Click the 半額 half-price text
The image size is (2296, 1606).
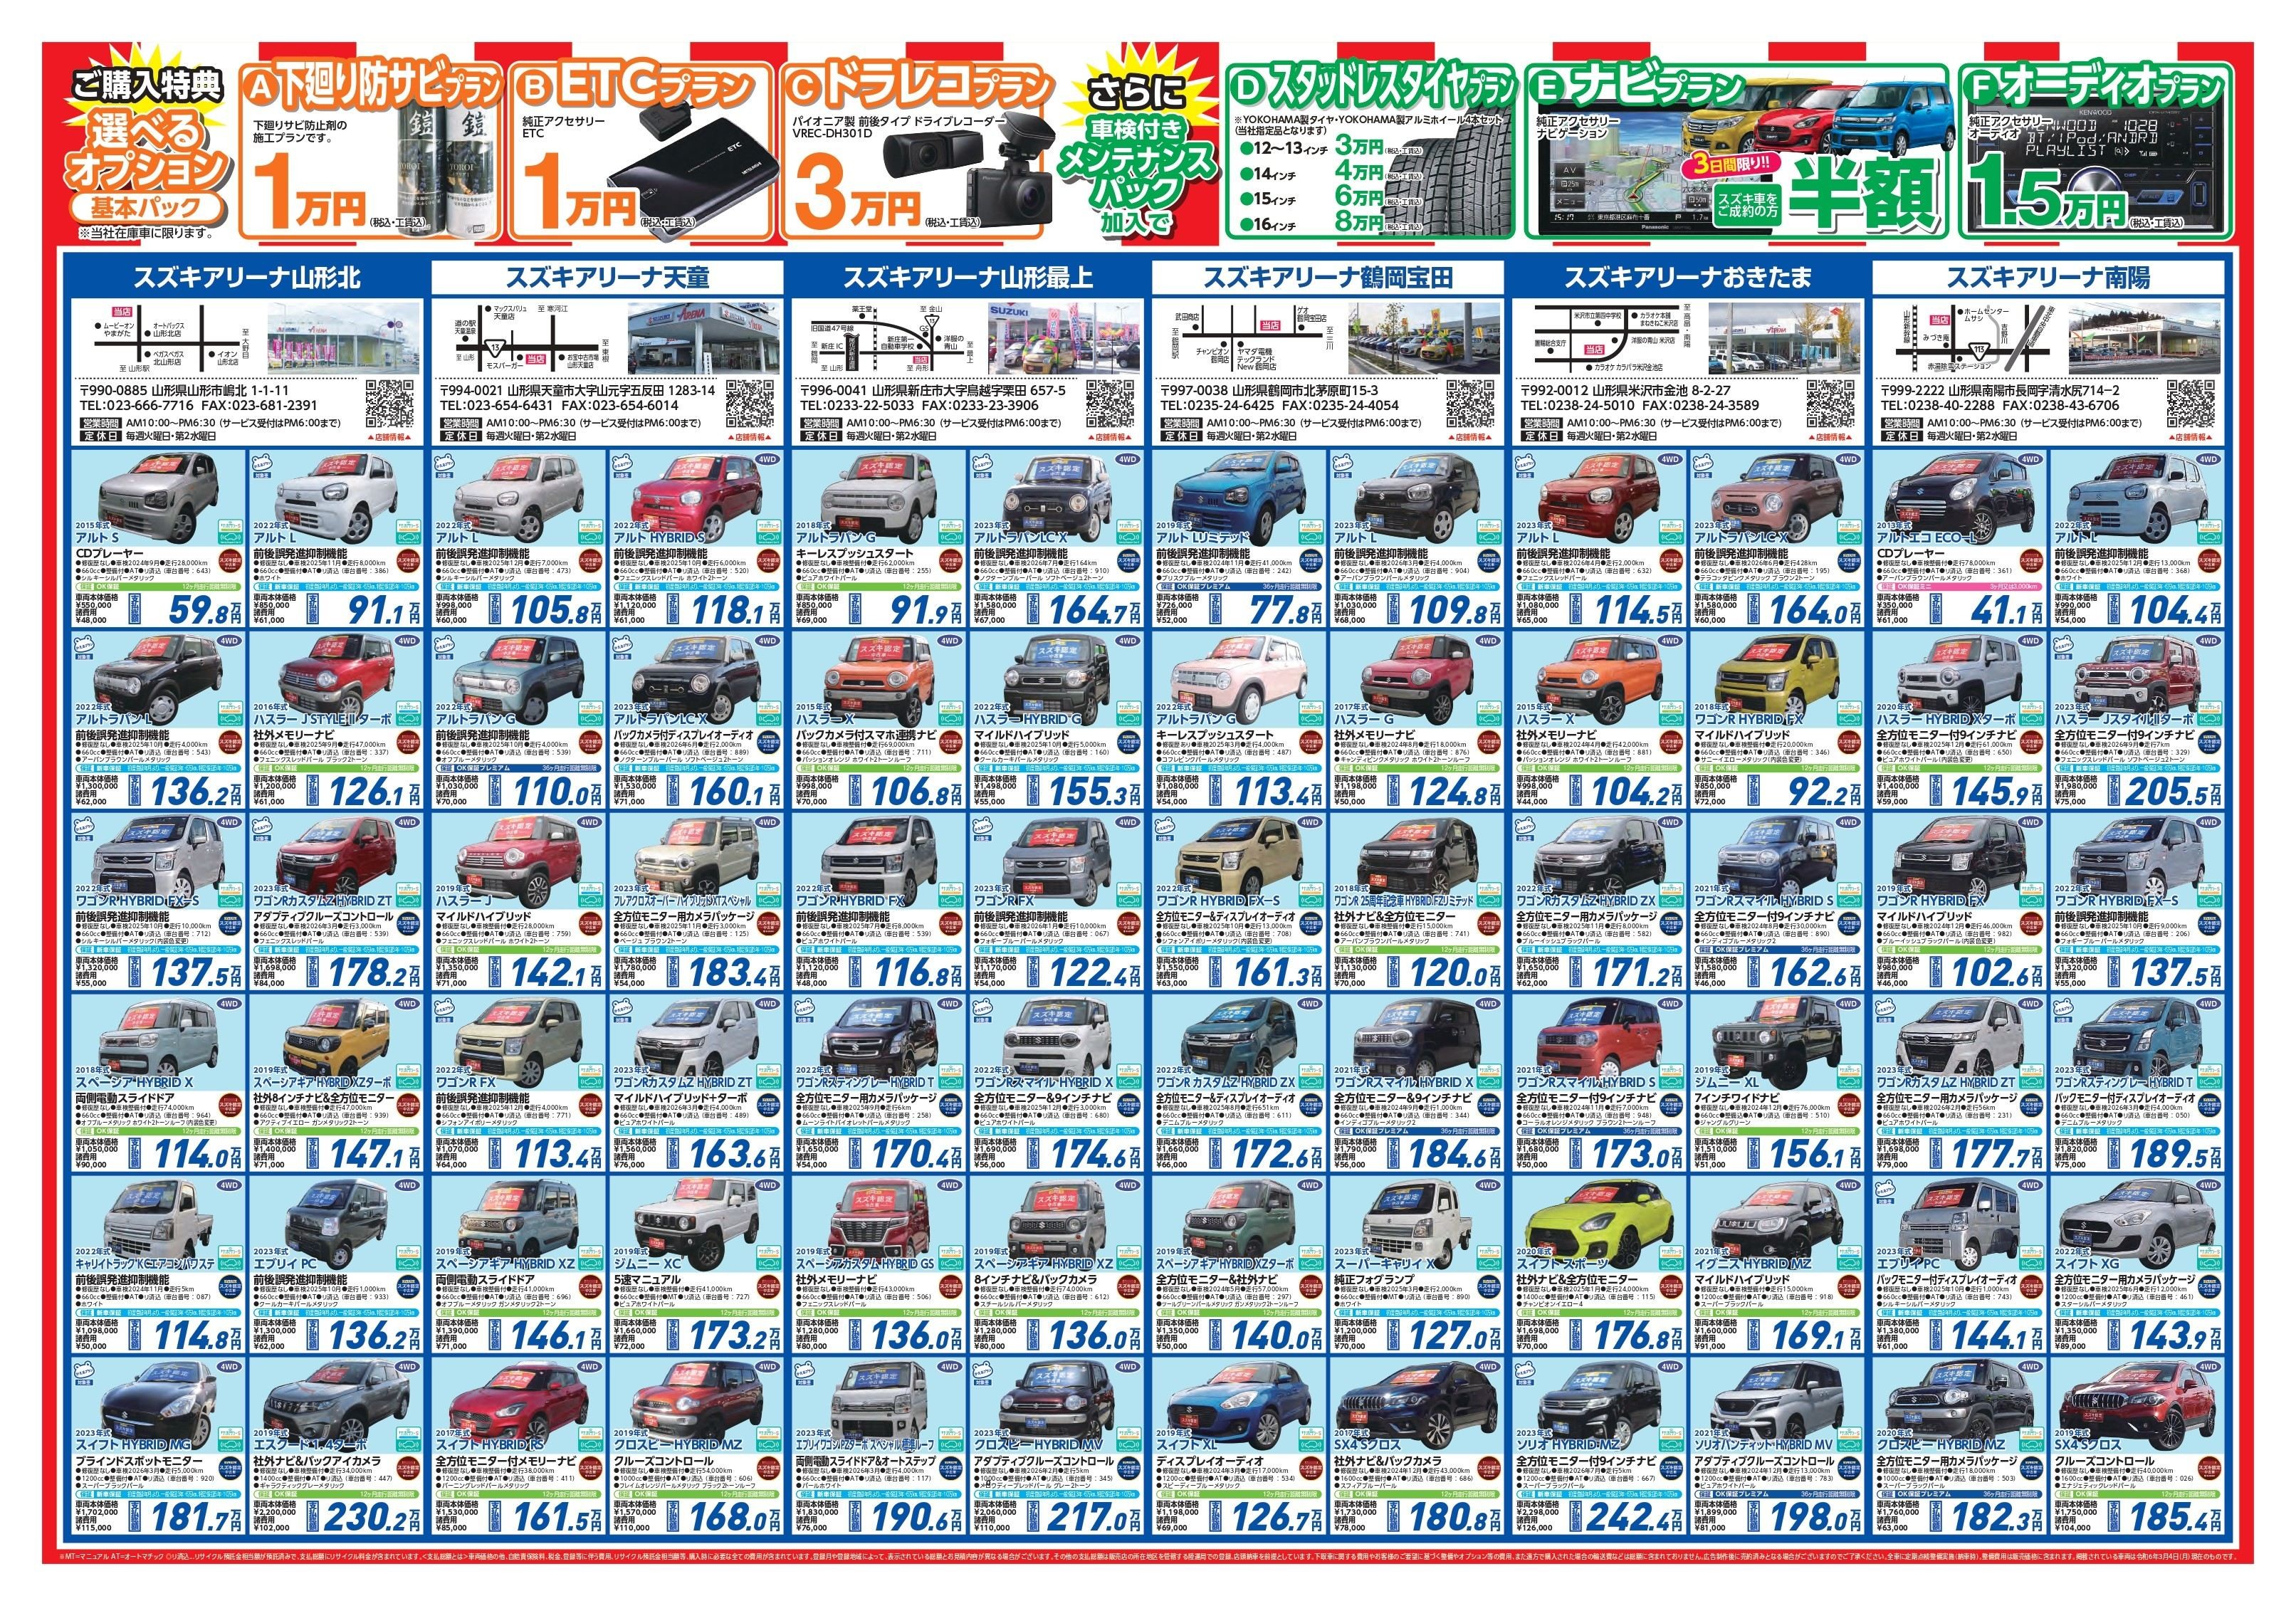[x=1864, y=195]
